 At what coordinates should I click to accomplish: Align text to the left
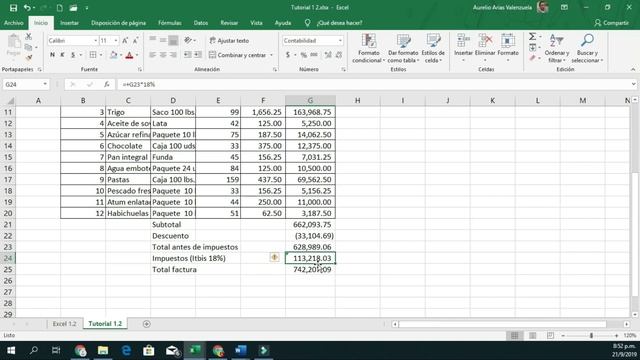(153, 55)
